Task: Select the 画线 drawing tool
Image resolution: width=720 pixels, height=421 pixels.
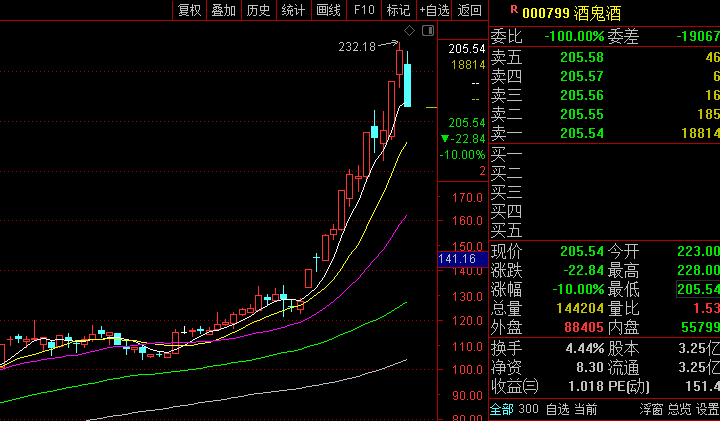Action: [x=329, y=10]
